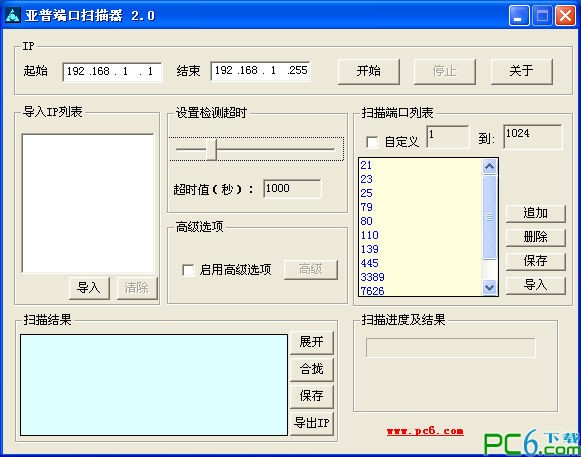Image resolution: width=581 pixels, height=457 pixels.
Task: Click the 导入 button under IP list
Action: click(x=89, y=288)
